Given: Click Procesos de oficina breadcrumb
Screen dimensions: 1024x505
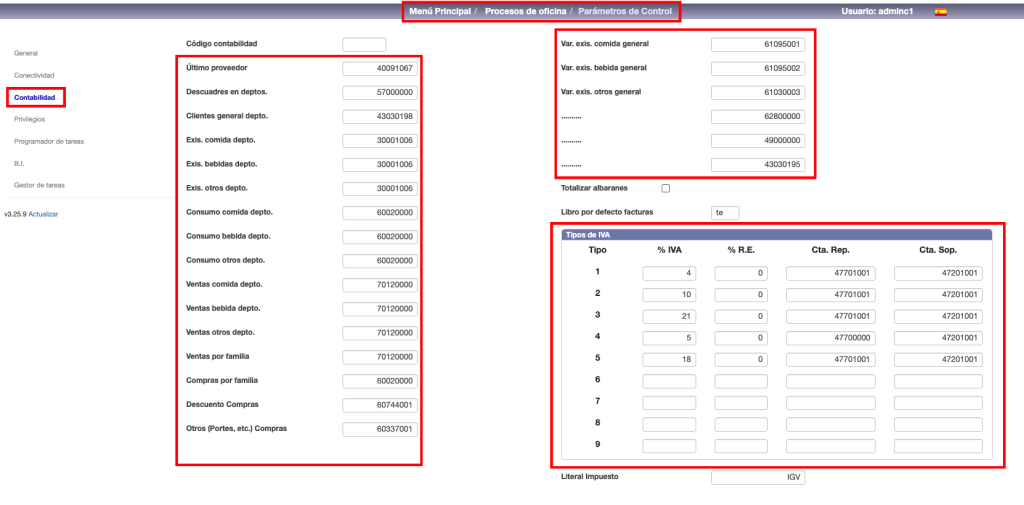Looking at the screenshot, I should point(526,11).
